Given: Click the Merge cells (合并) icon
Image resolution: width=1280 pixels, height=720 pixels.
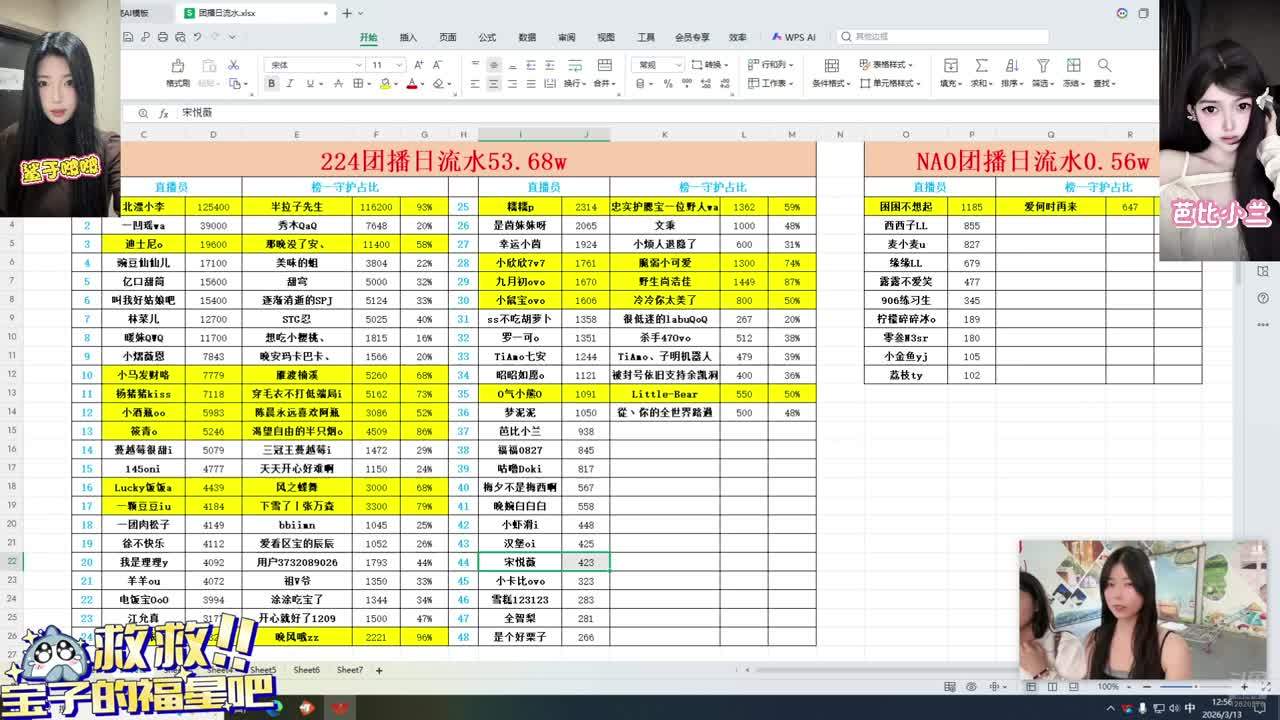Looking at the screenshot, I should tap(604, 66).
